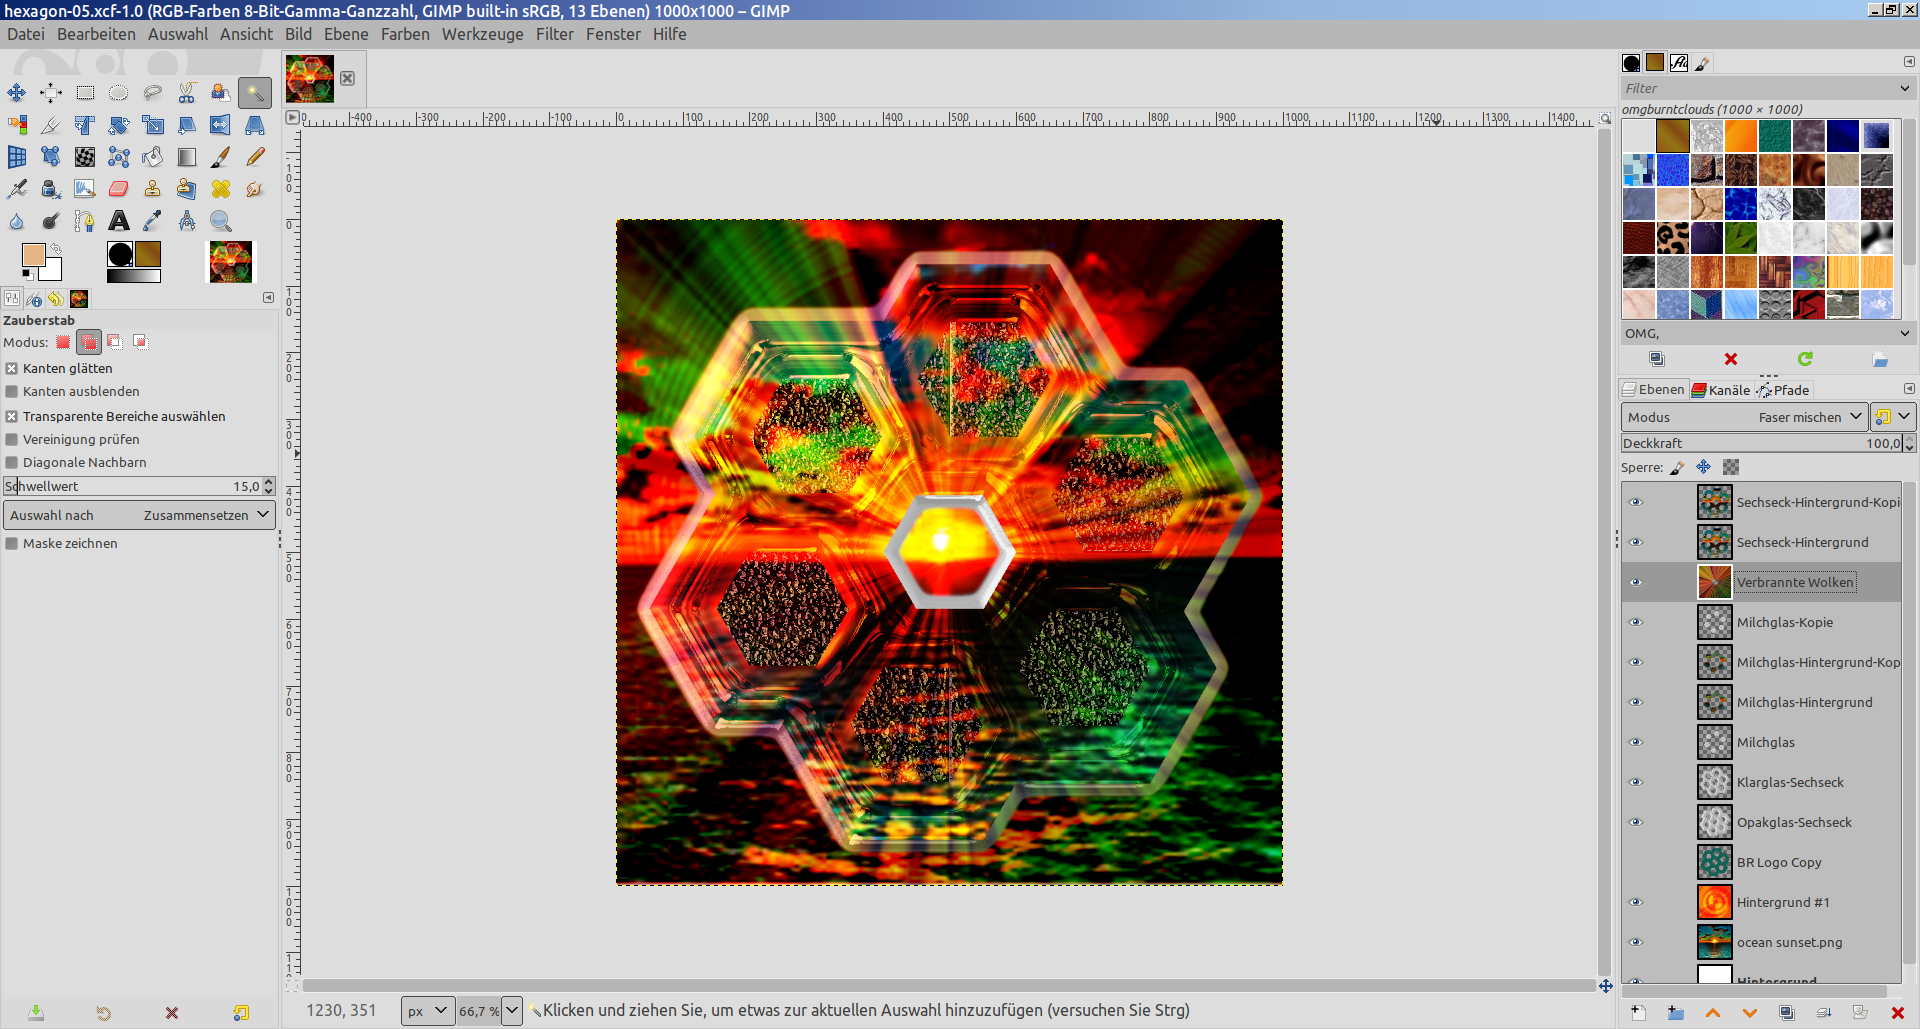Select the Ellipse Select tool
The height and width of the screenshot is (1029, 1920).
coord(119,93)
